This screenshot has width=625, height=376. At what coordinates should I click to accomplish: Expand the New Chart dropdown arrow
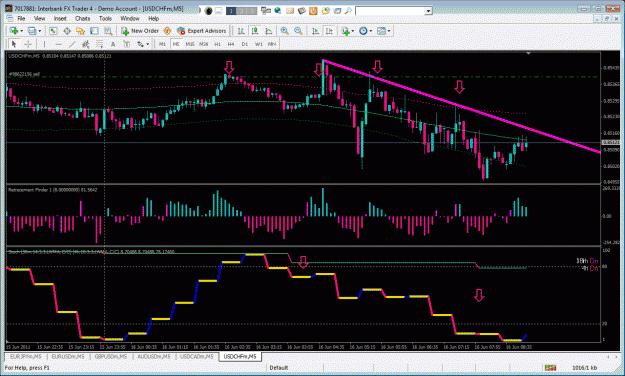21,31
